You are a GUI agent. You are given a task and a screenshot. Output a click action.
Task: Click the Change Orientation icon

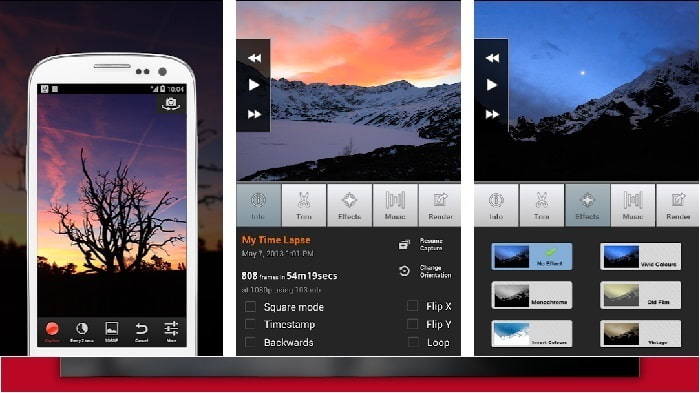(x=404, y=271)
